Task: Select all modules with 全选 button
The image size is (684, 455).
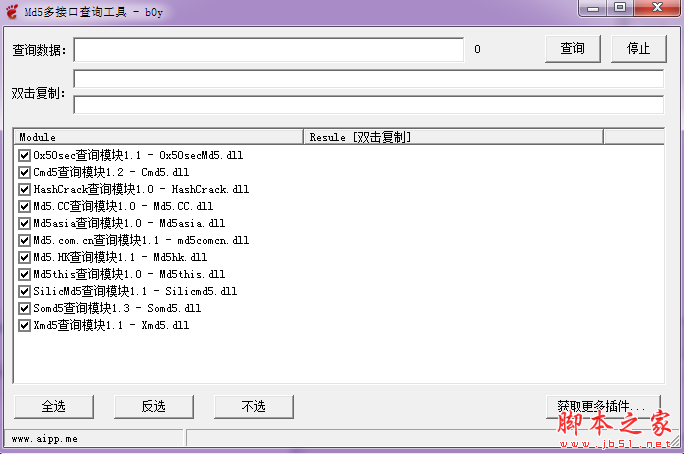Action: click(54, 407)
